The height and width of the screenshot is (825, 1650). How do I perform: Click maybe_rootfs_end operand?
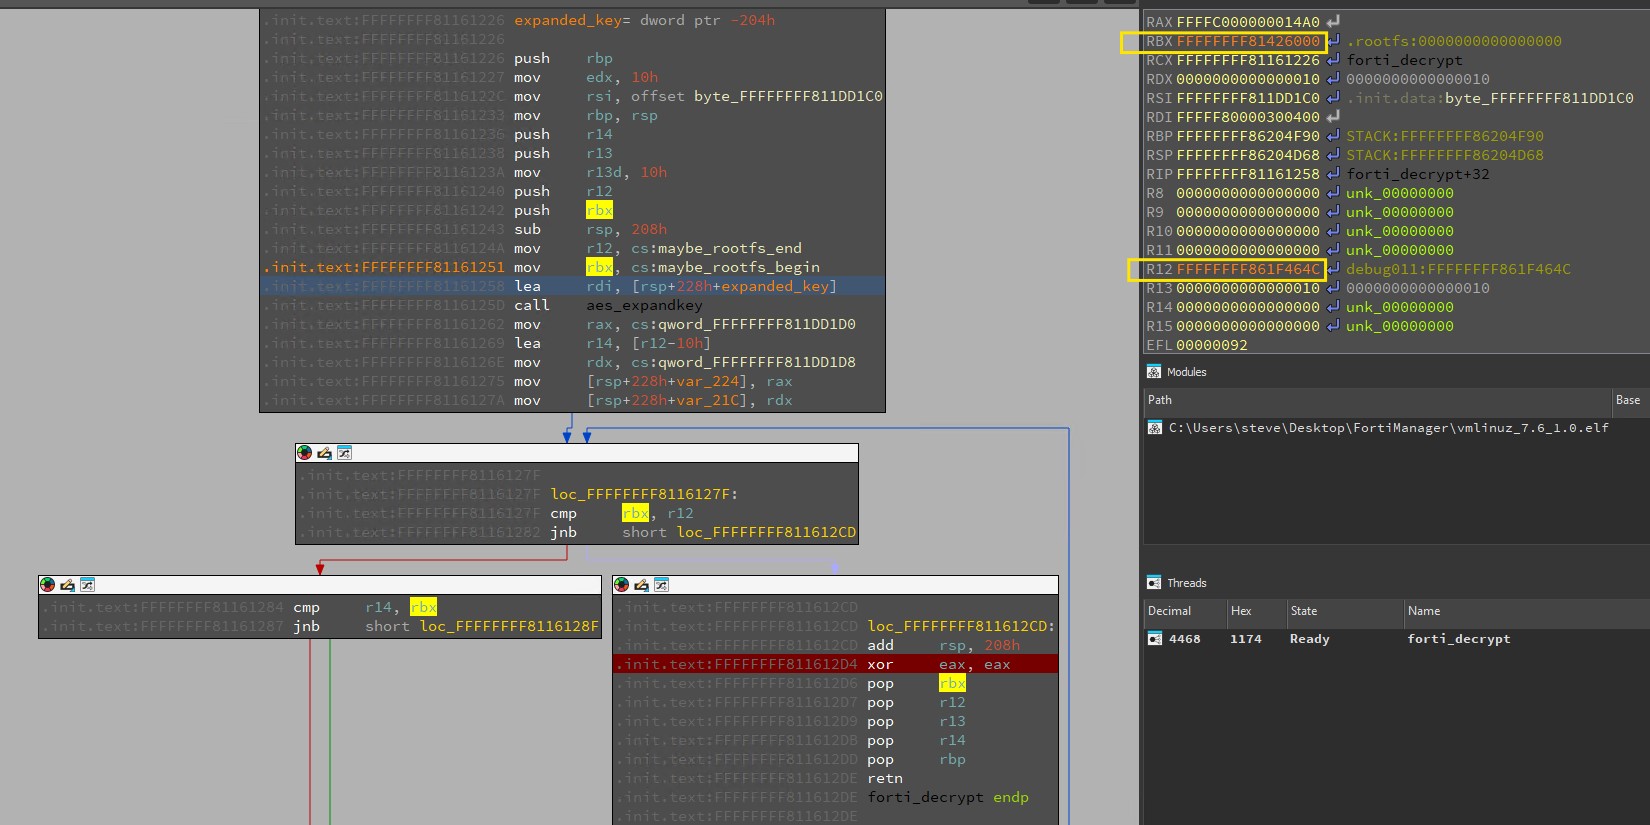coord(730,248)
